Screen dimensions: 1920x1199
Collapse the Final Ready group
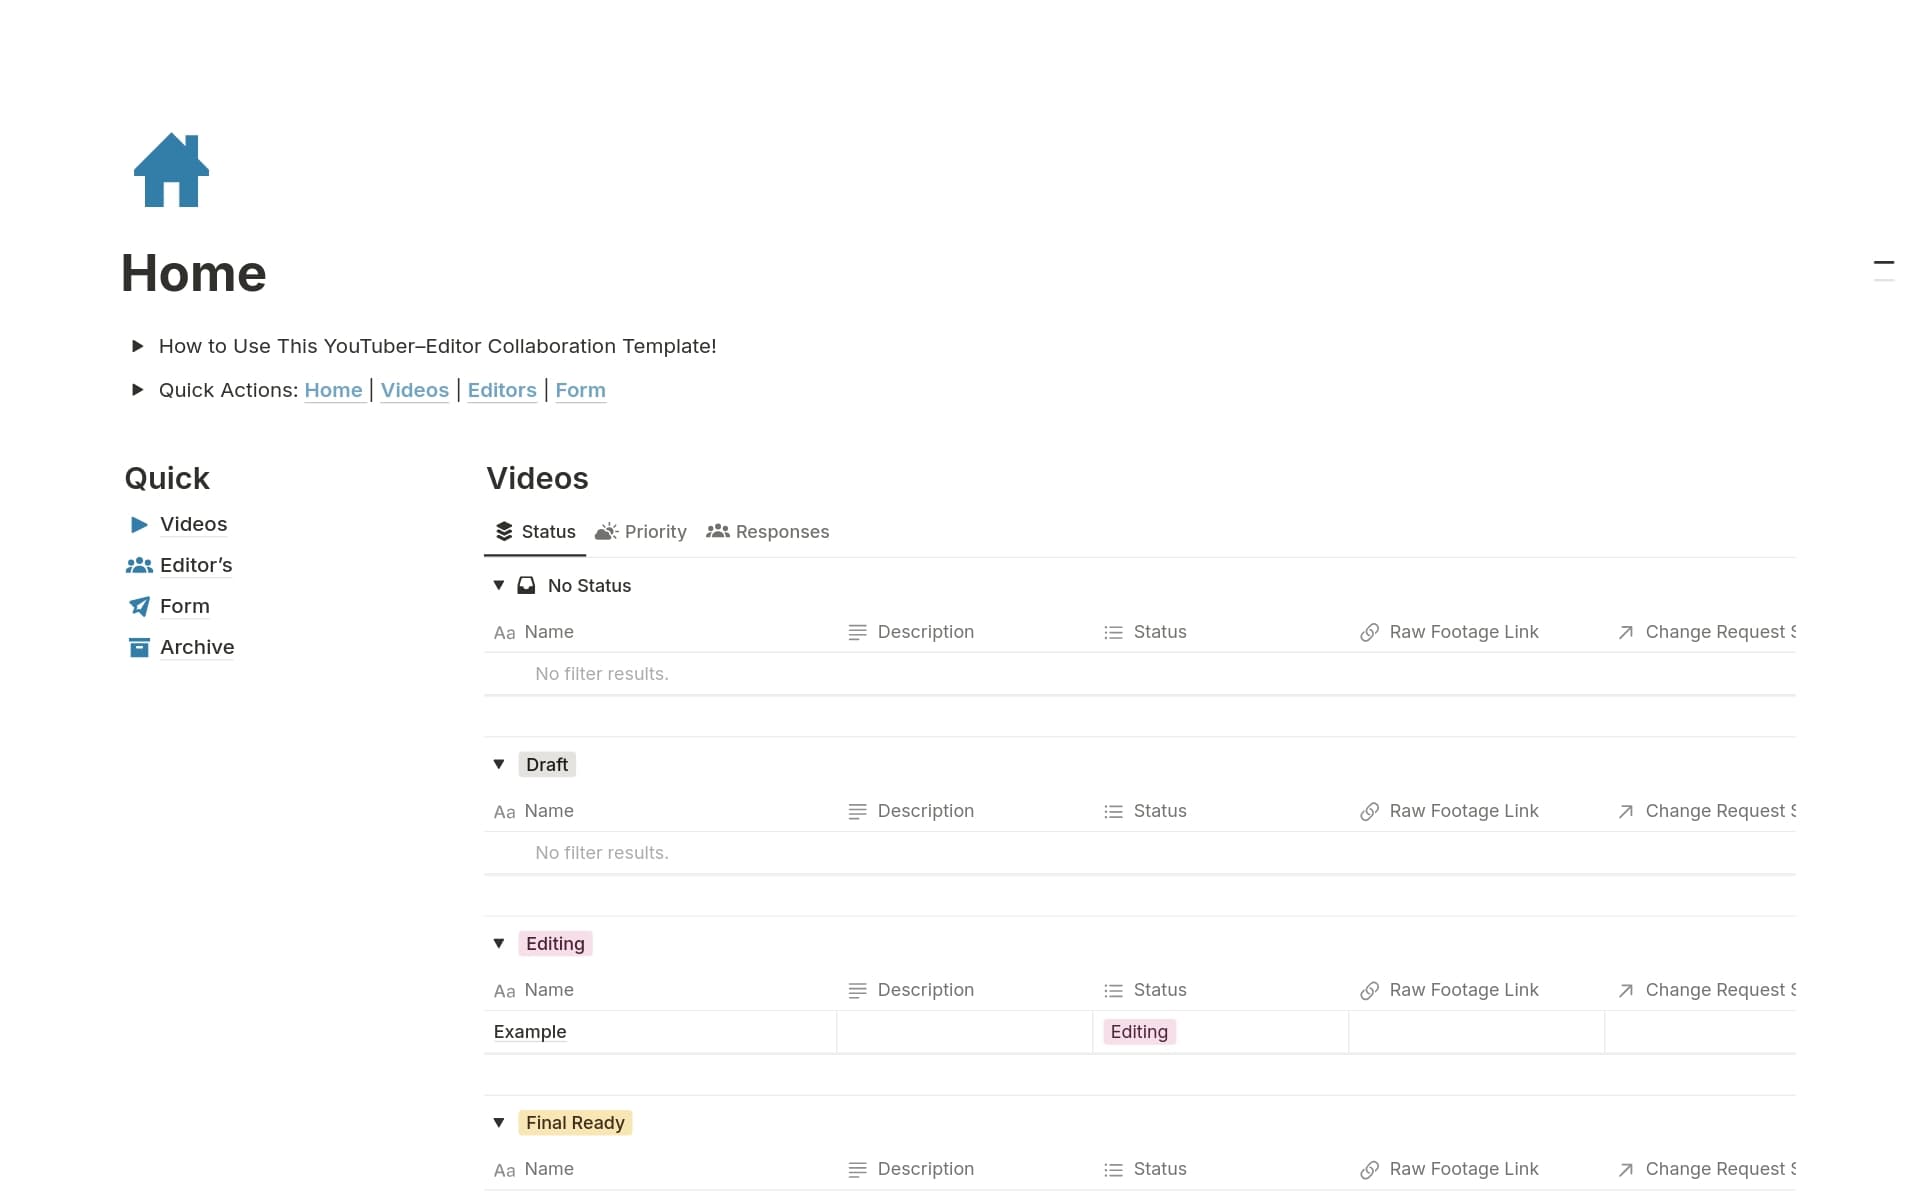(499, 1123)
